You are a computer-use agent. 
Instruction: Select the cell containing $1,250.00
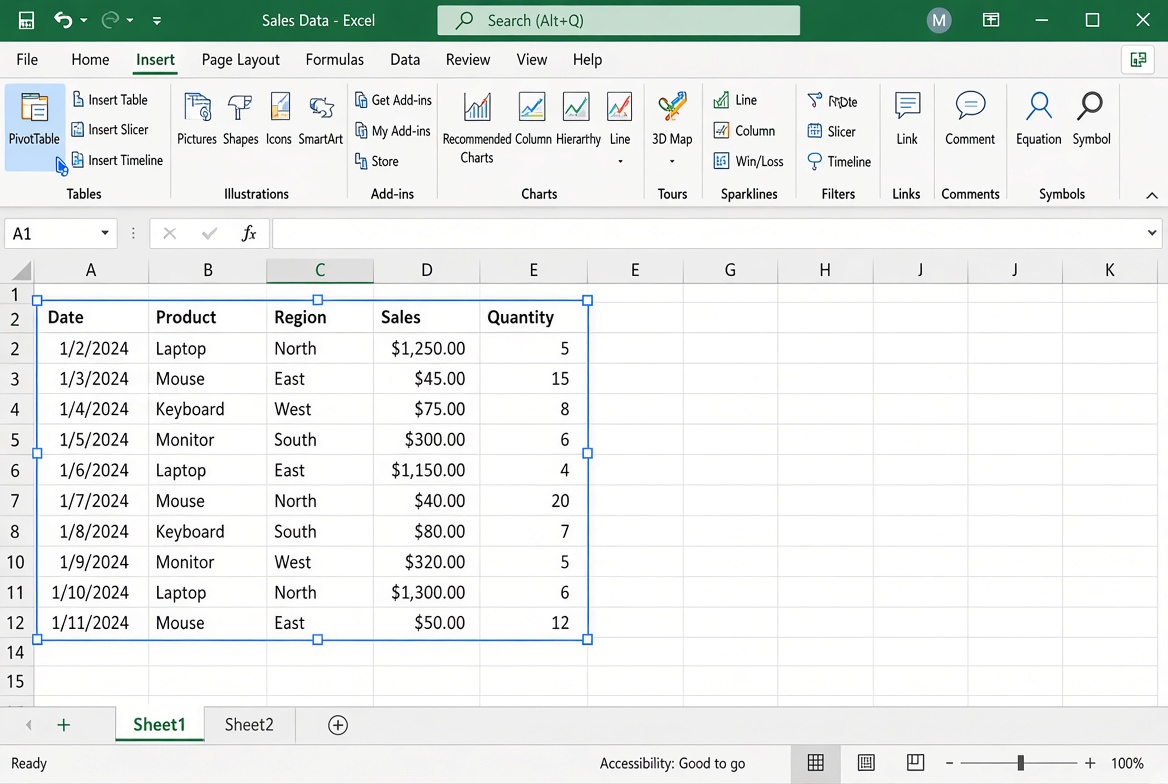(426, 348)
